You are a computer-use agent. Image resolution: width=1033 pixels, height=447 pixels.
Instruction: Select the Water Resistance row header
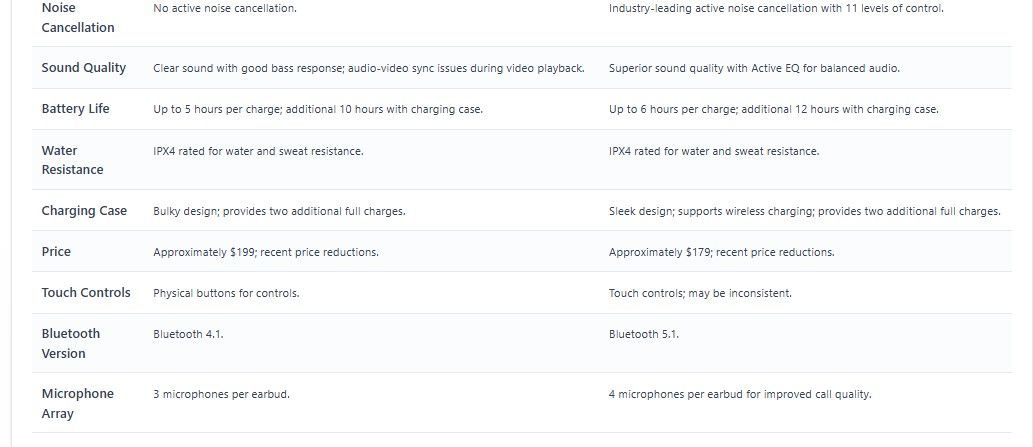click(x=72, y=160)
